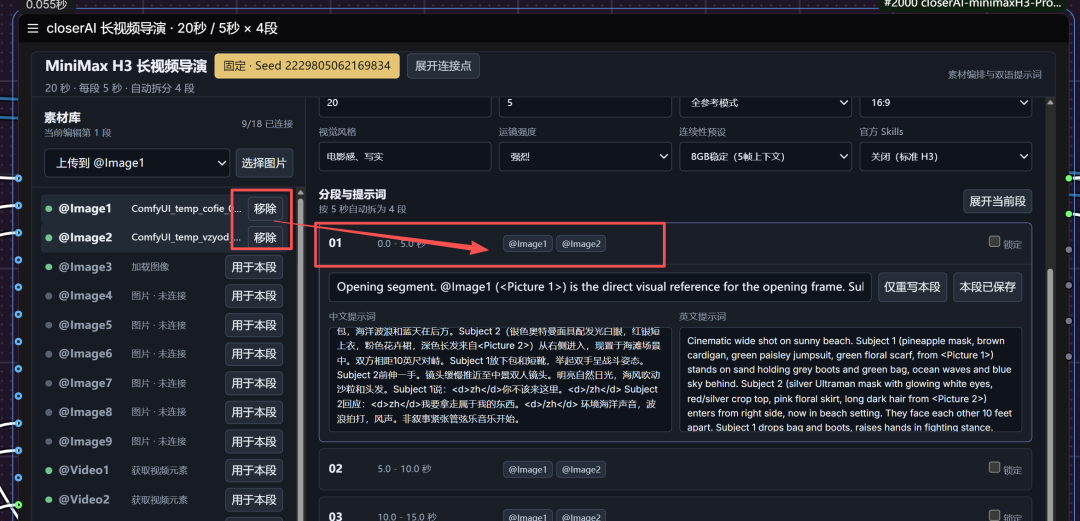Click the 本段已保存 button

click(988, 287)
